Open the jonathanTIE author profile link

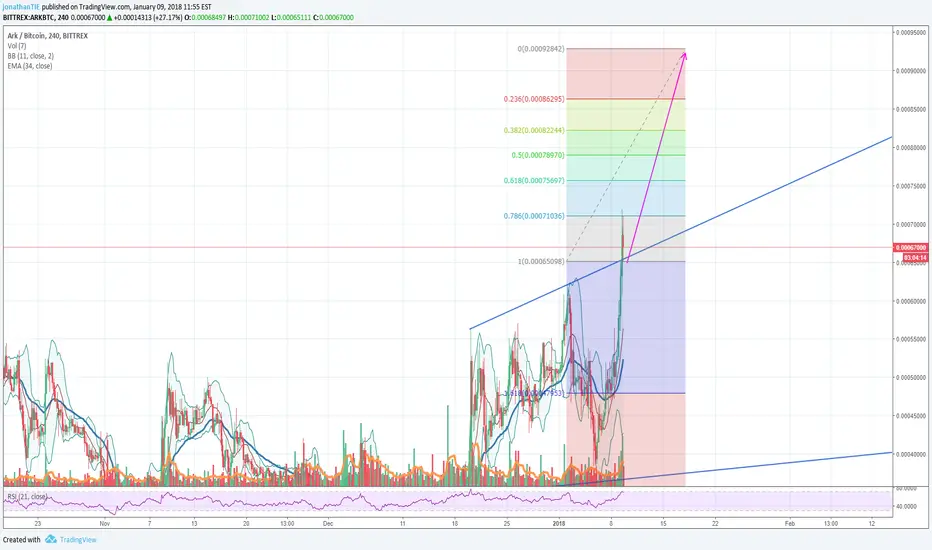point(21,7)
